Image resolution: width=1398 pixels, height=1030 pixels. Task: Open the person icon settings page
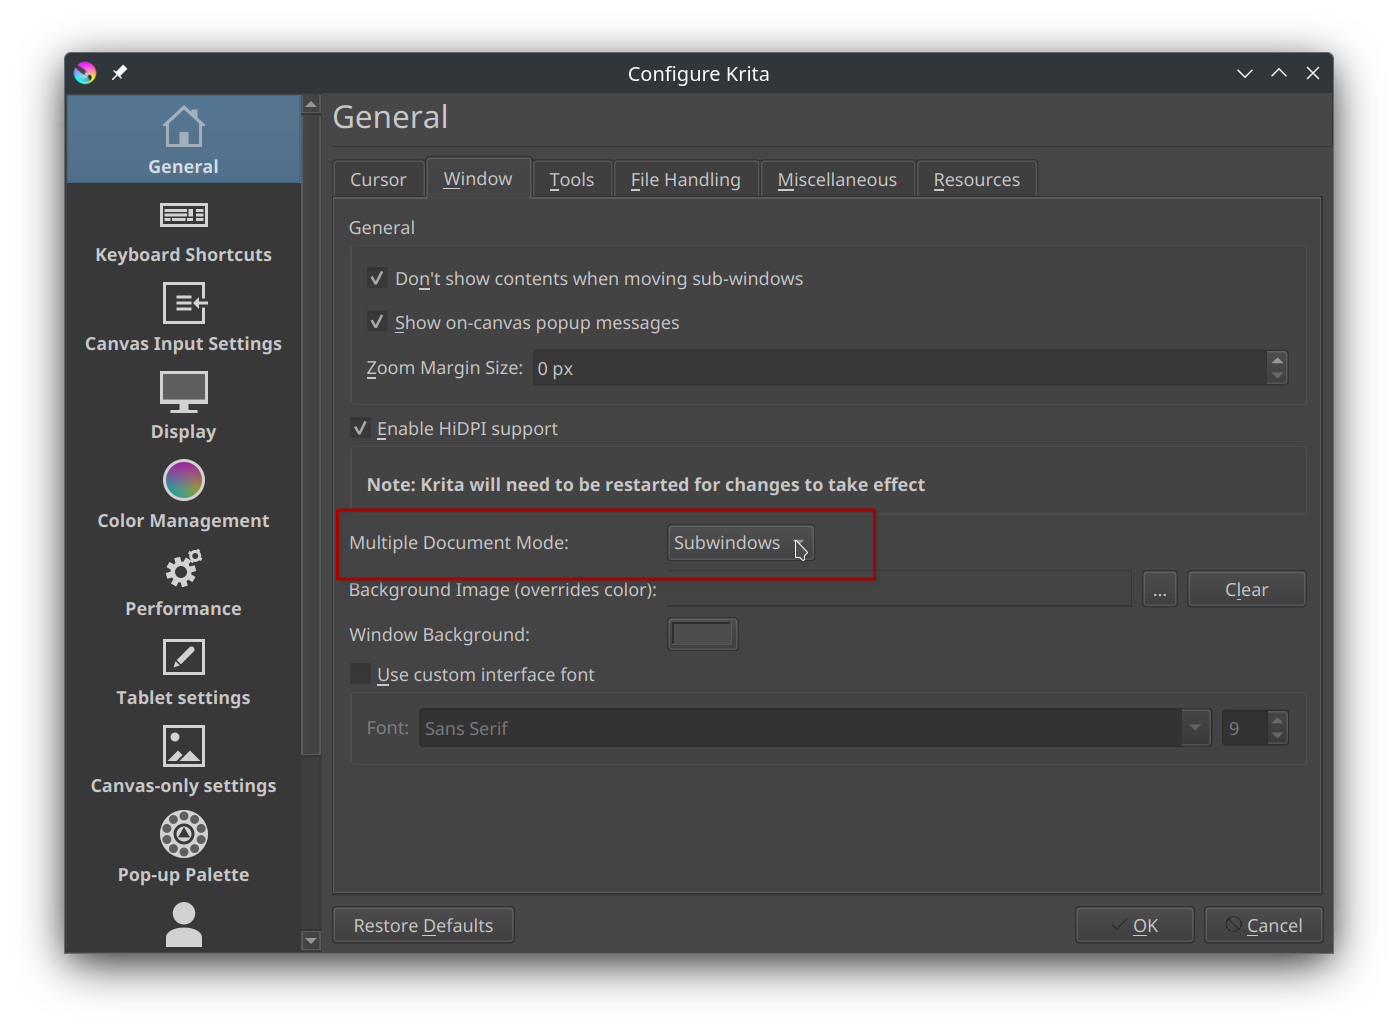click(183, 924)
